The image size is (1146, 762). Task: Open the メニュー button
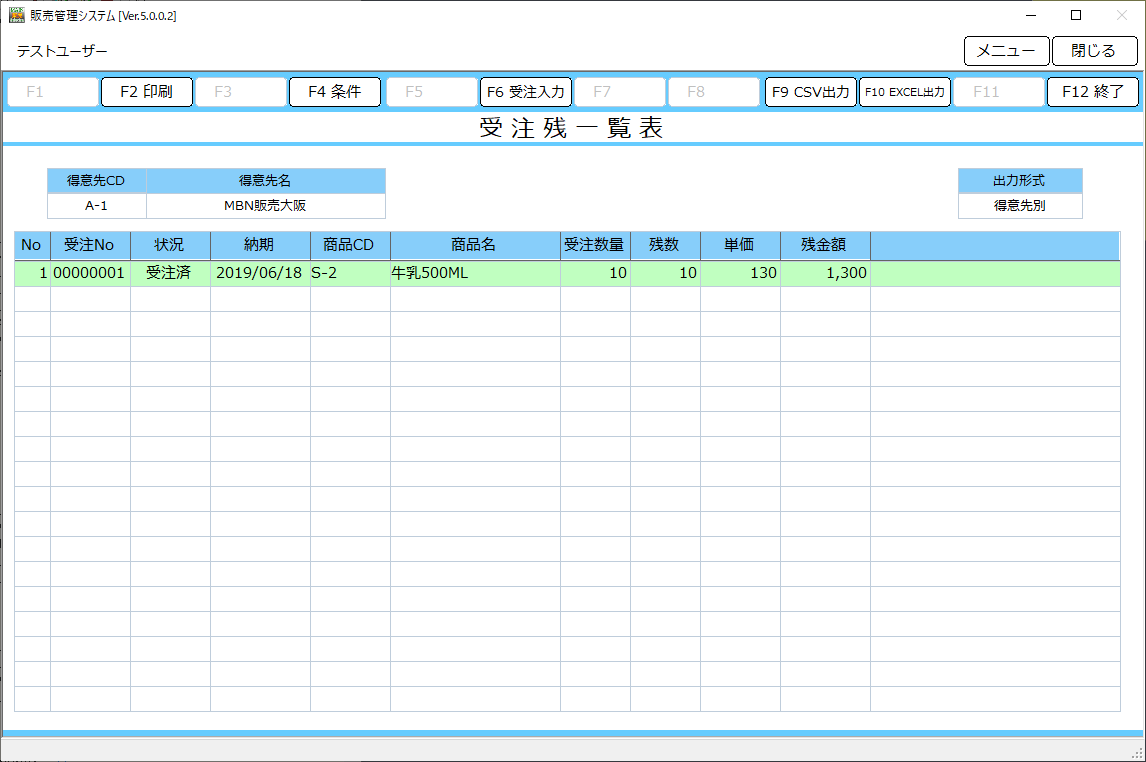point(1006,51)
